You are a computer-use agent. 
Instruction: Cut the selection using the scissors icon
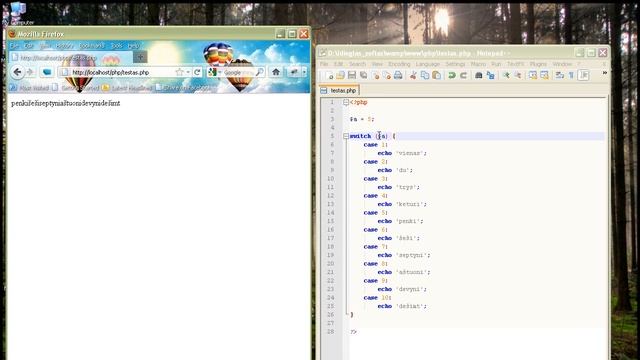[x=413, y=75]
